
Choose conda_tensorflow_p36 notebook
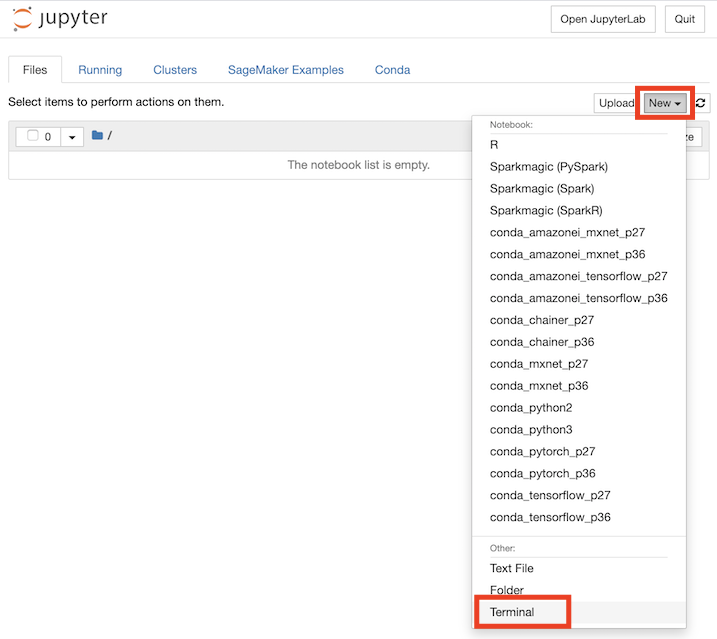(x=578, y=517)
